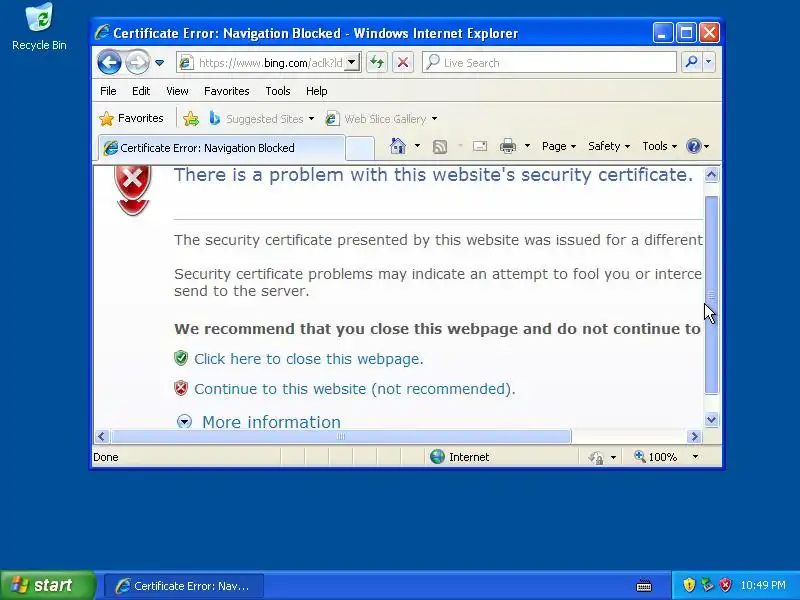Select the Certificate Error: Navigation Blocked tab
The width and height of the screenshot is (800, 600).
(x=221, y=148)
